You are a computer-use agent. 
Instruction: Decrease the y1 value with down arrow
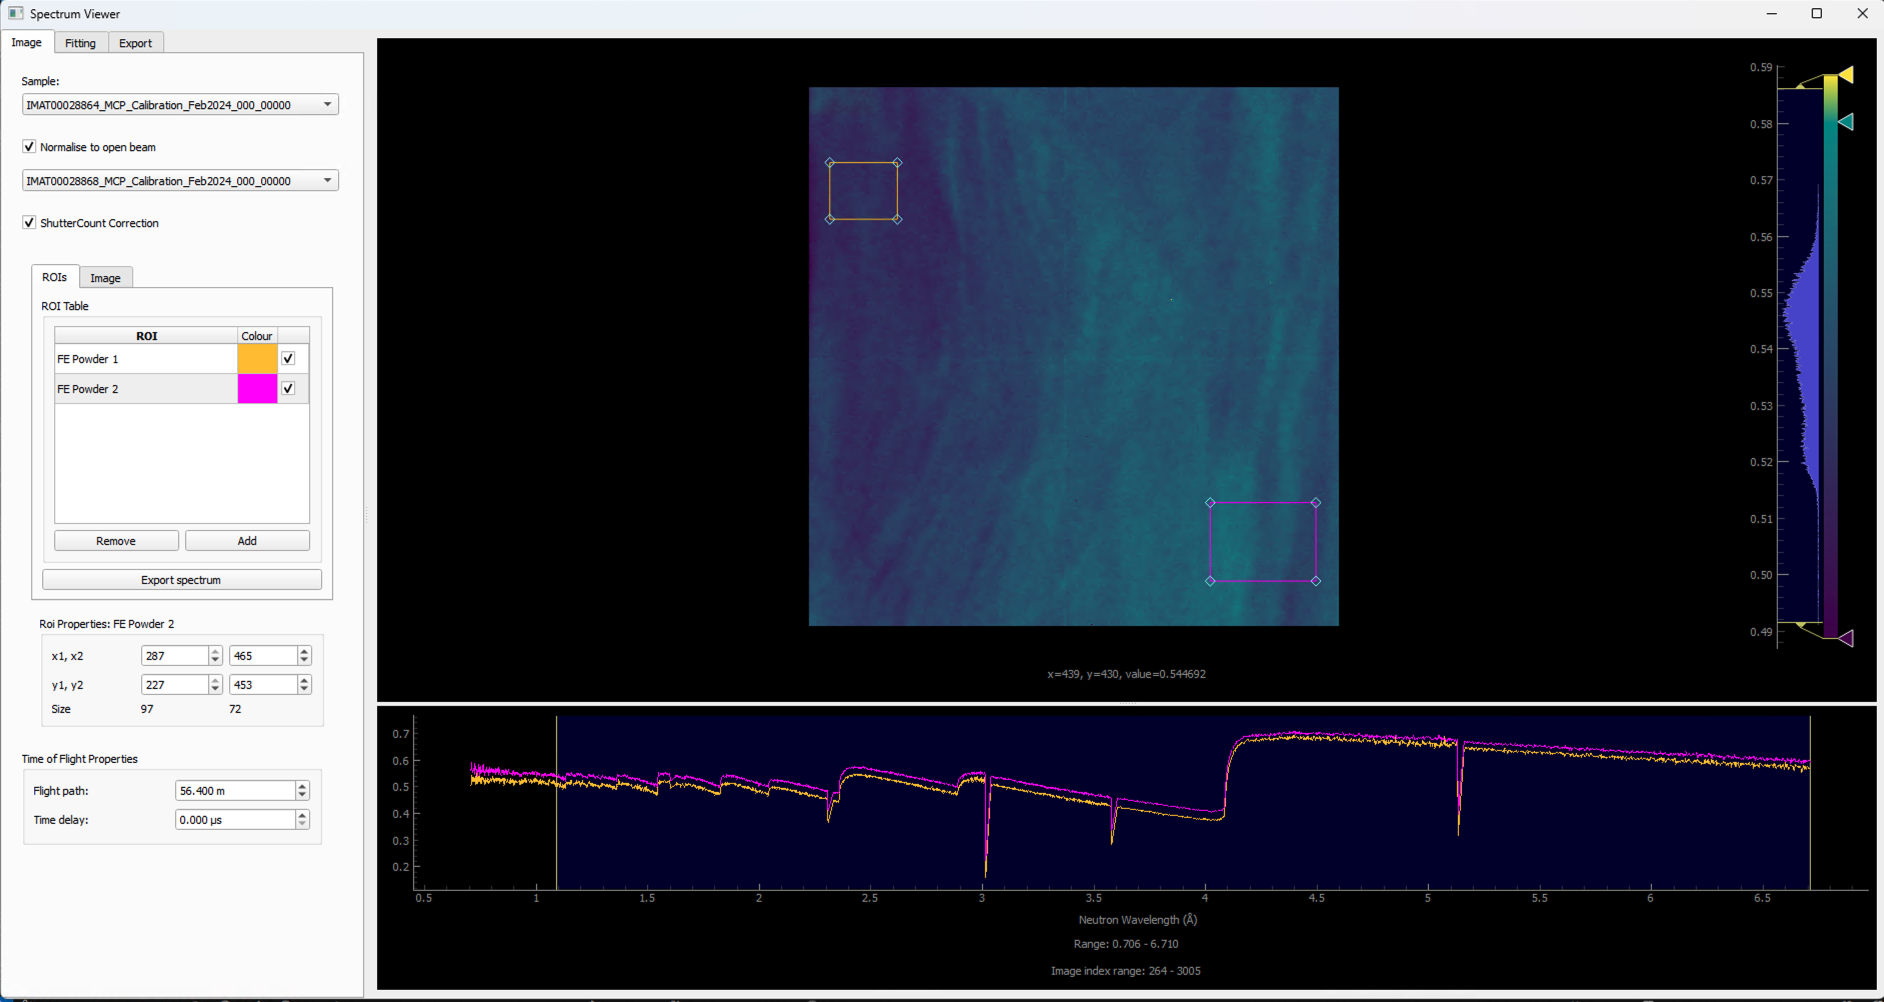coord(215,690)
